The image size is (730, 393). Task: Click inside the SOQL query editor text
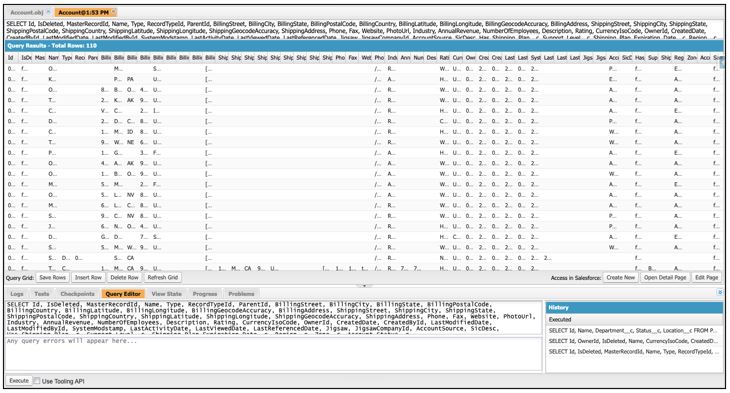[x=273, y=318]
